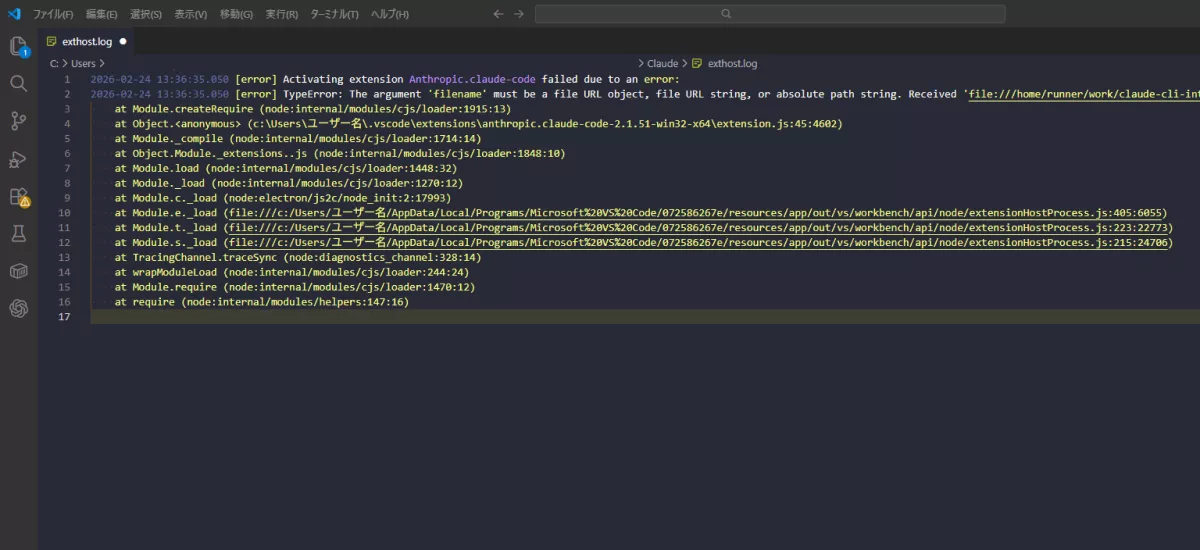Click 'at wrapModuleLoad' line text
The height and width of the screenshot is (550, 1200).
tap(292, 272)
